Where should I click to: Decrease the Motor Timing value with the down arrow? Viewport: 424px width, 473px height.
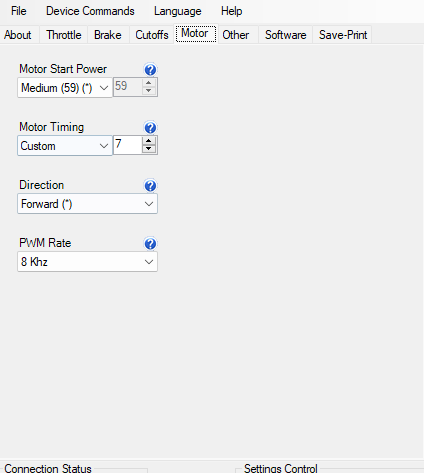149,149
